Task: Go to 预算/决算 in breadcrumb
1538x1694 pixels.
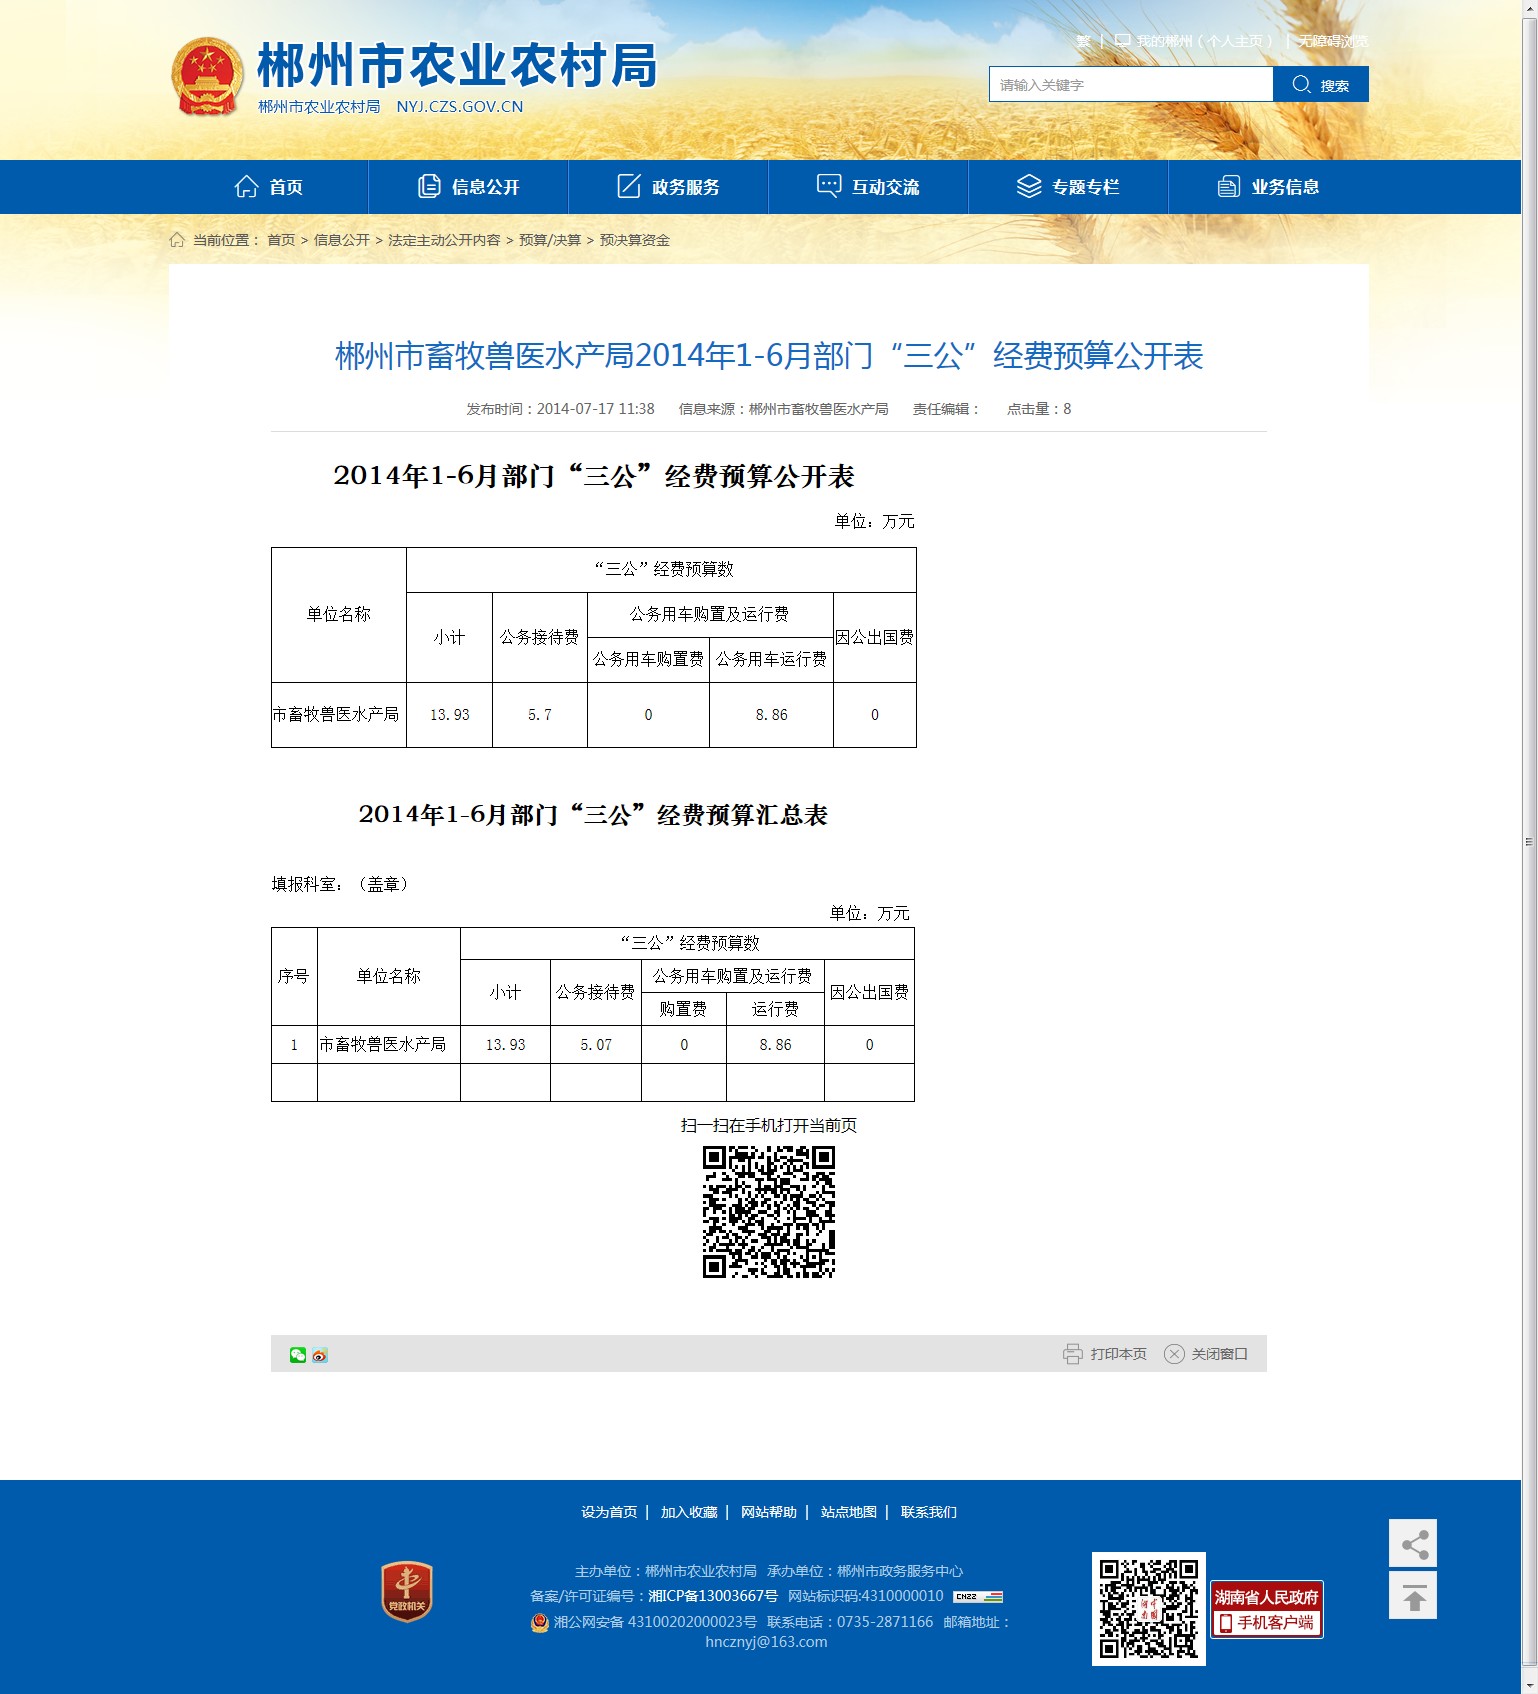Action: pos(550,240)
